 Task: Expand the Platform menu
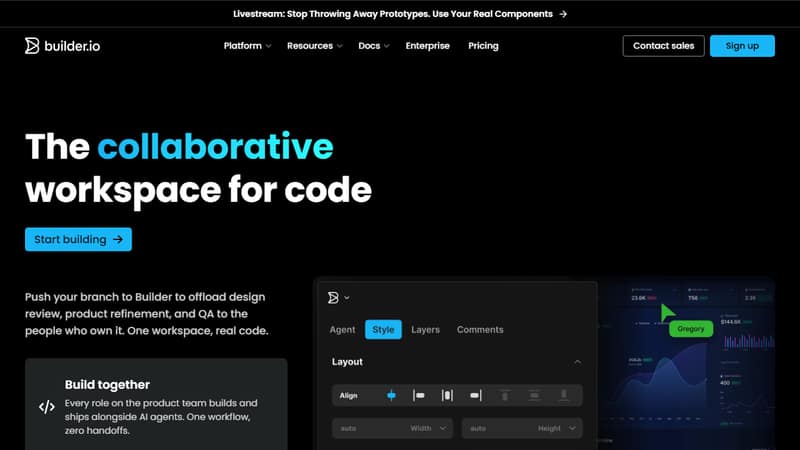(x=247, y=46)
